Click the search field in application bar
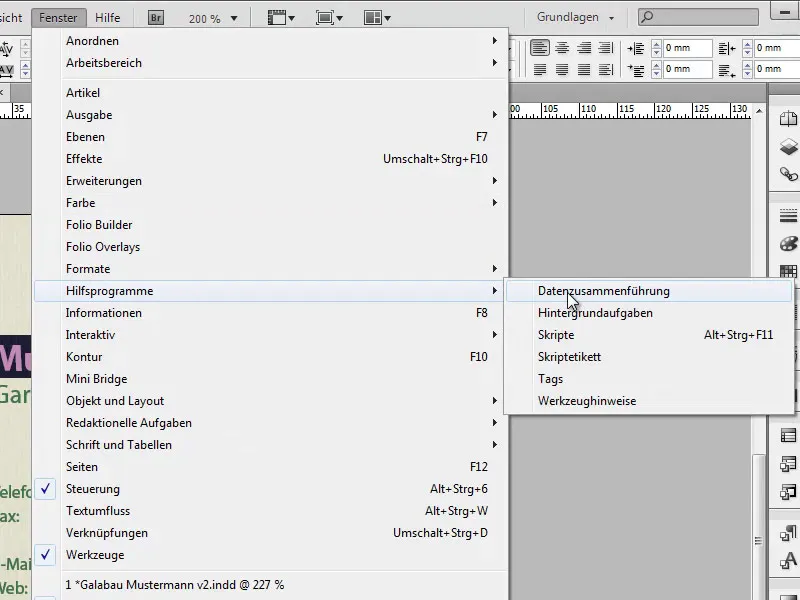 (698, 17)
